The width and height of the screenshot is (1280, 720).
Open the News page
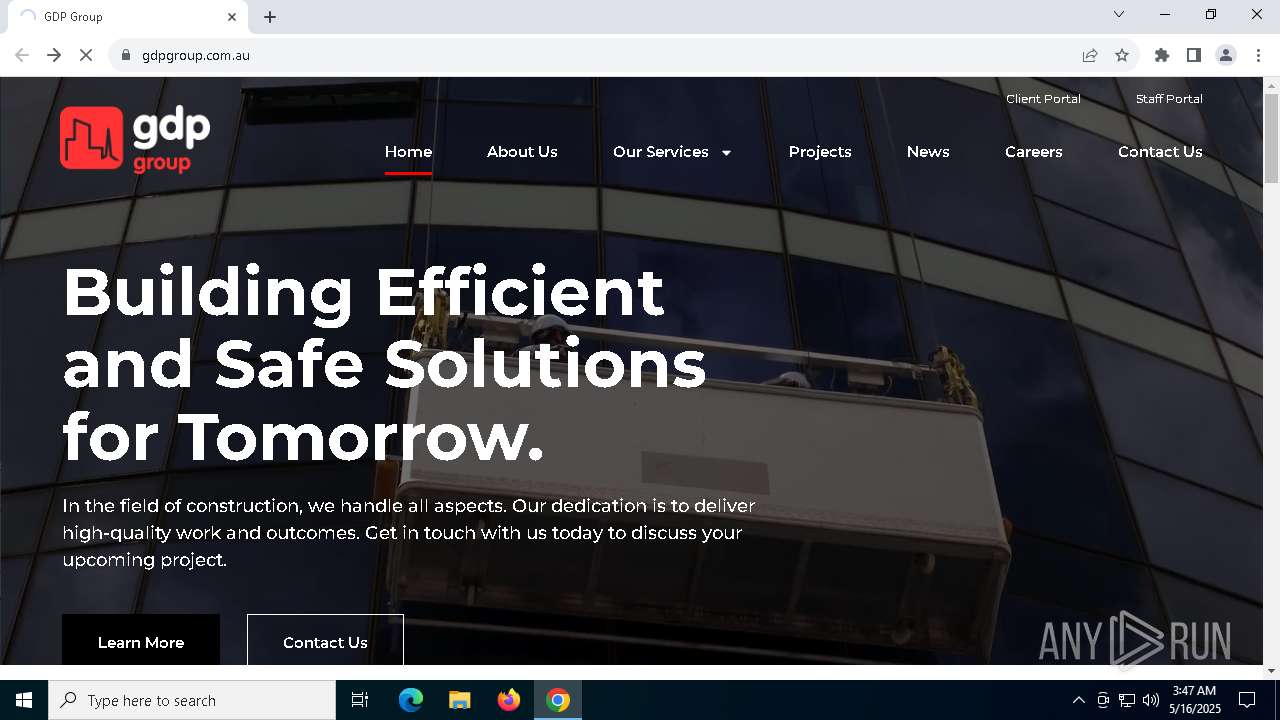(928, 152)
